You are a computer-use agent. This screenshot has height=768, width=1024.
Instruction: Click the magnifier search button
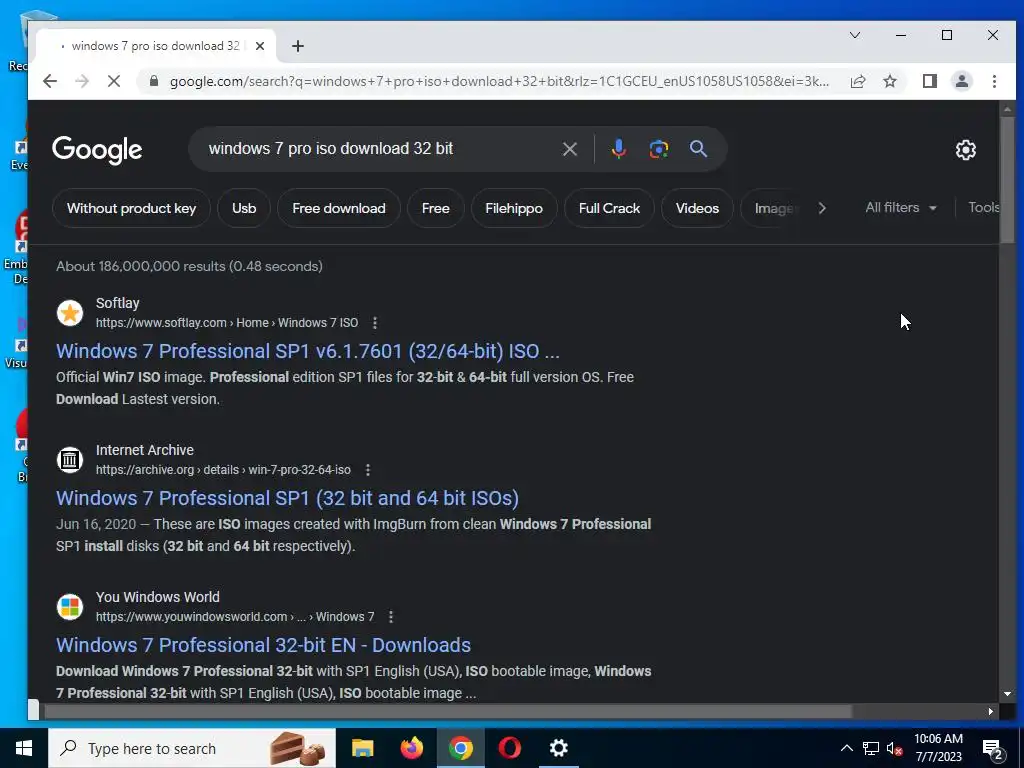coord(698,149)
